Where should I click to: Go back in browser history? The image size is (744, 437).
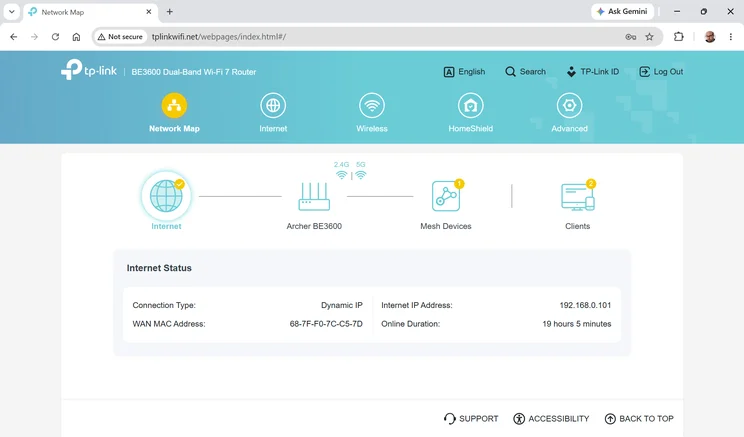click(14, 37)
